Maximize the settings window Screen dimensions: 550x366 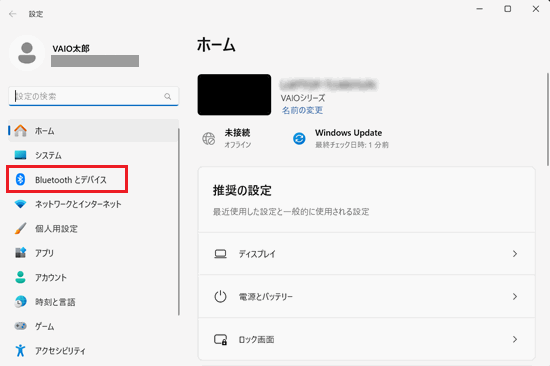pos(508,9)
